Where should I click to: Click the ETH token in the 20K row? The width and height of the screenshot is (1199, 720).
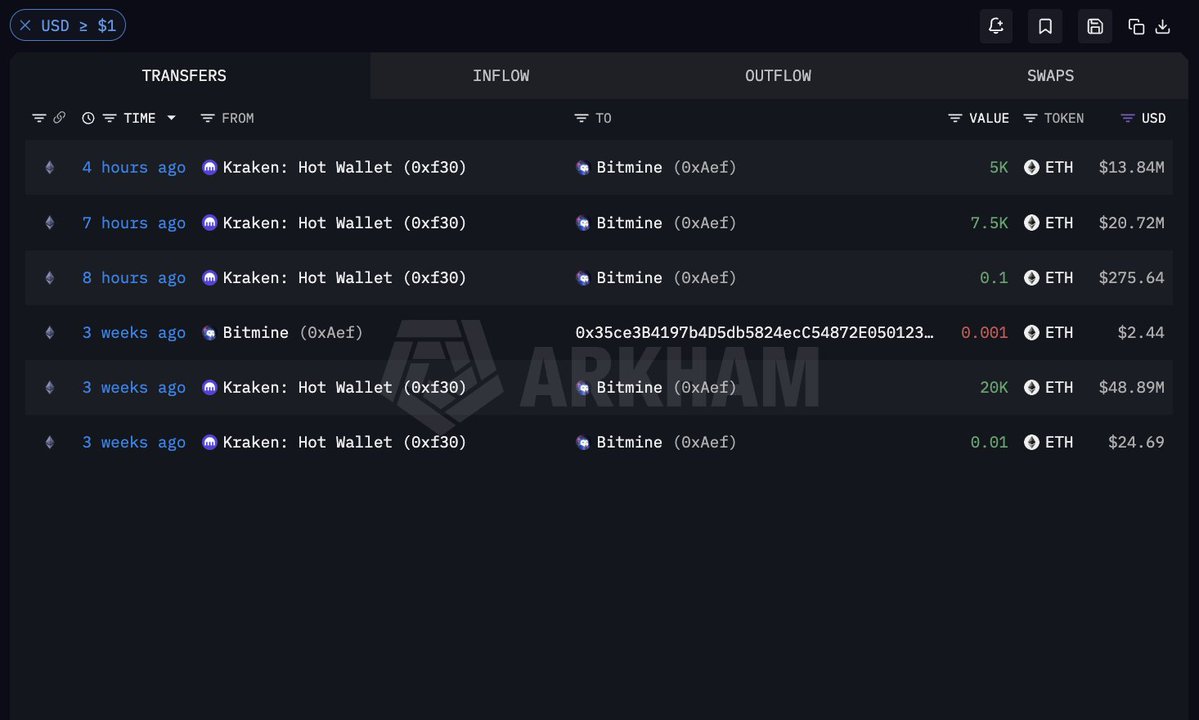coord(1048,388)
